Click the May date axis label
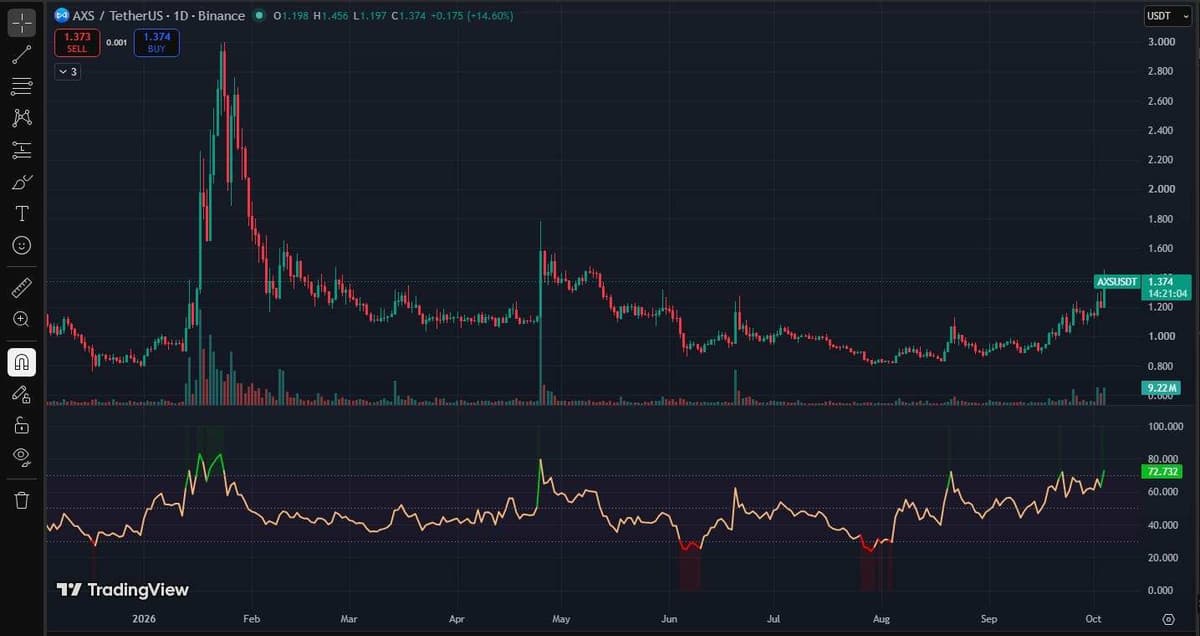1200x636 pixels. [561, 620]
